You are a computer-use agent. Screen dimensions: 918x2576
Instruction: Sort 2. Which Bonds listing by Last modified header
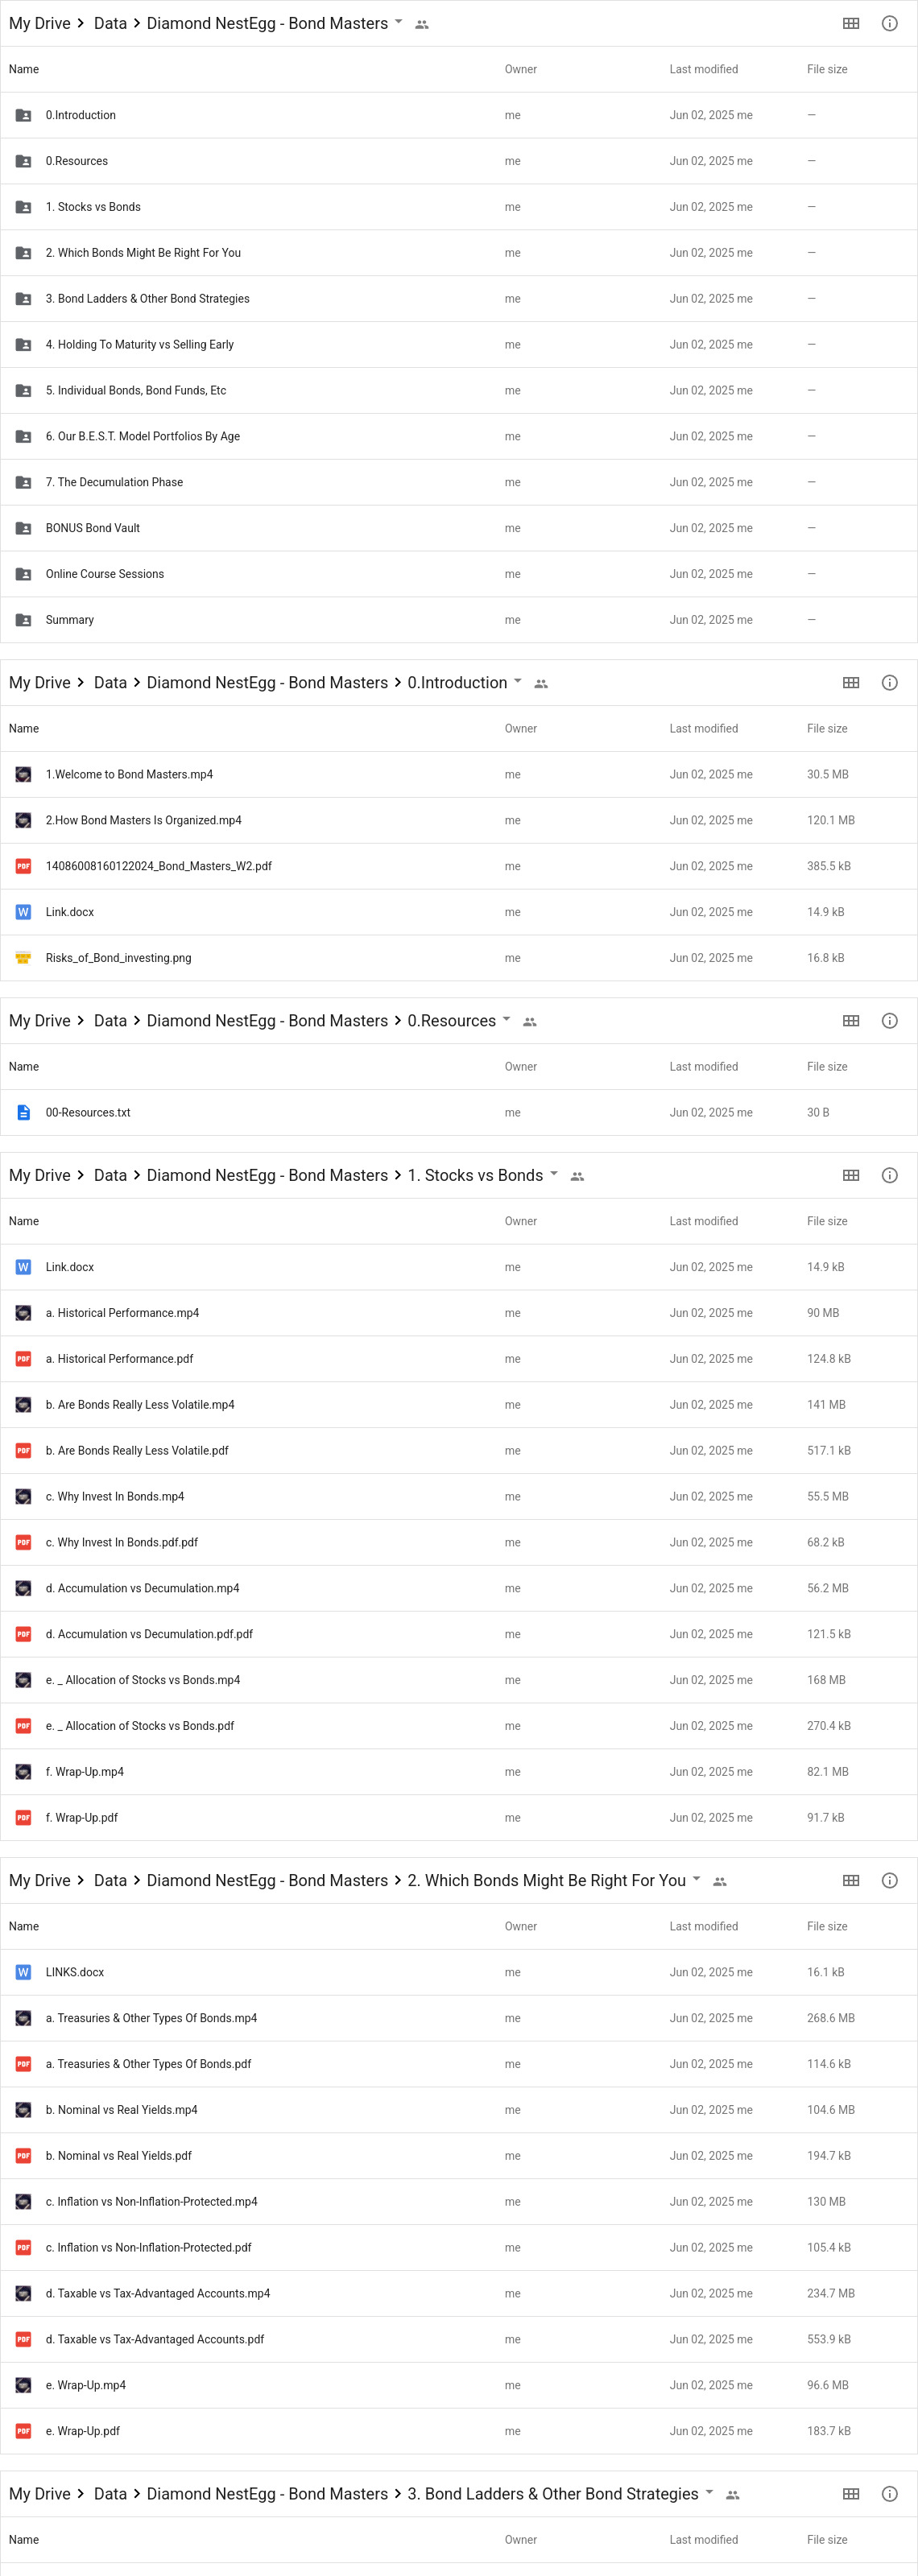pos(704,1926)
